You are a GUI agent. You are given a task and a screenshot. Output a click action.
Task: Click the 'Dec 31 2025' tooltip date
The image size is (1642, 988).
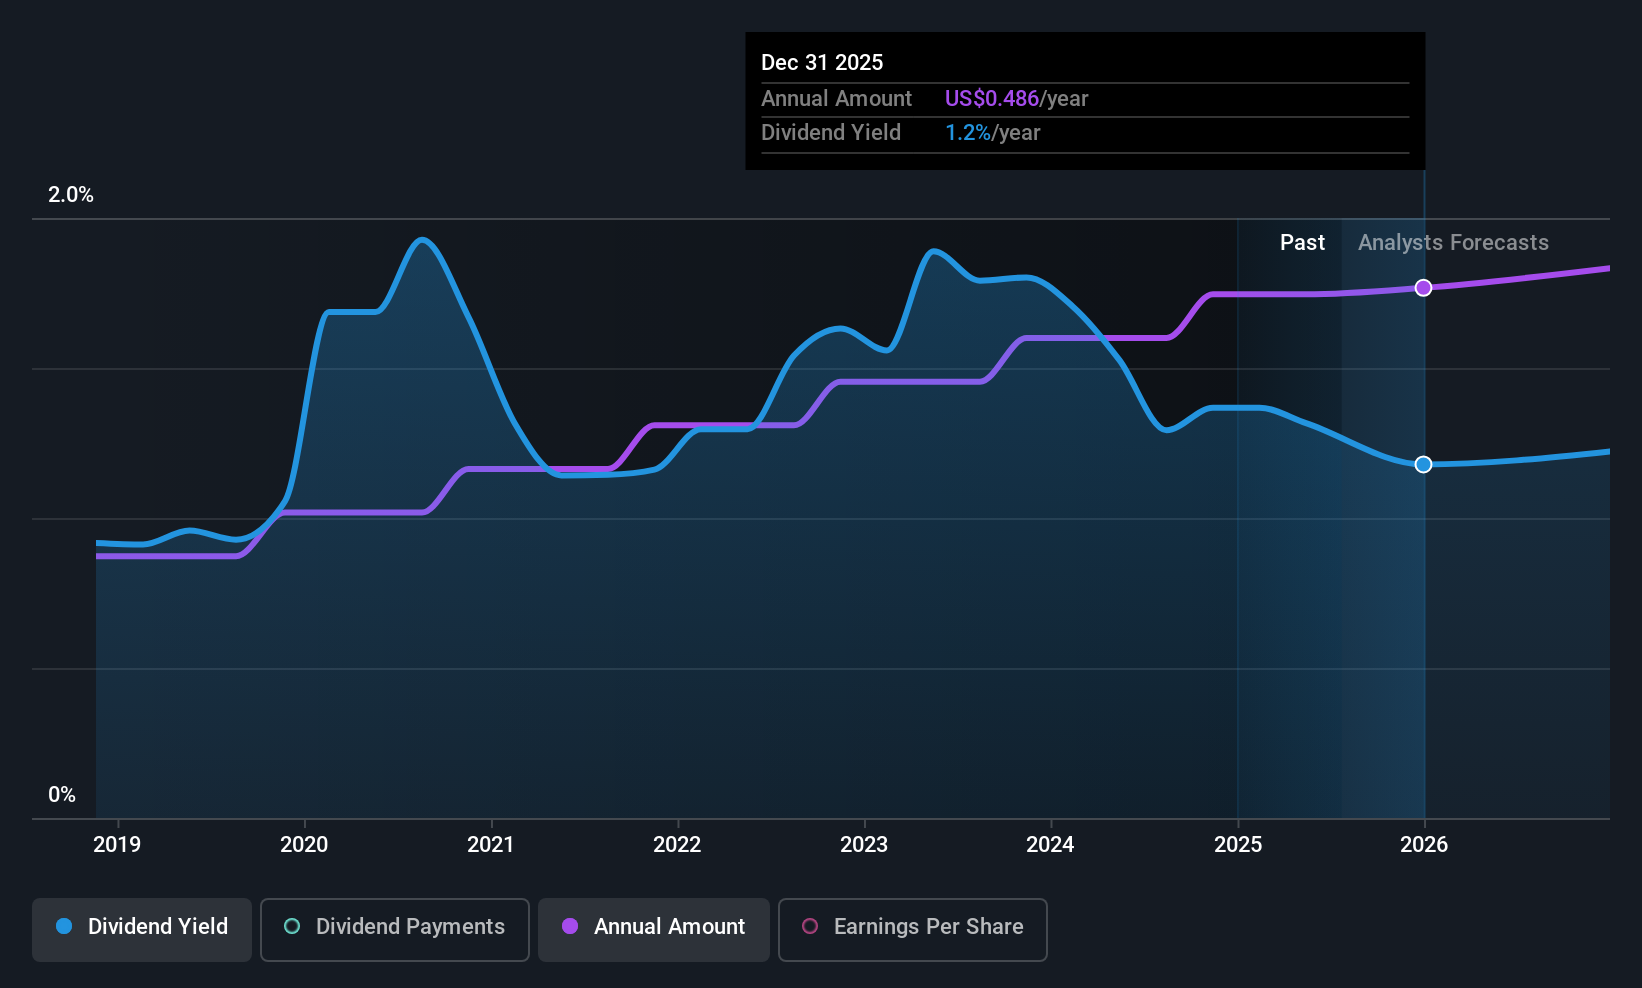[x=822, y=63]
